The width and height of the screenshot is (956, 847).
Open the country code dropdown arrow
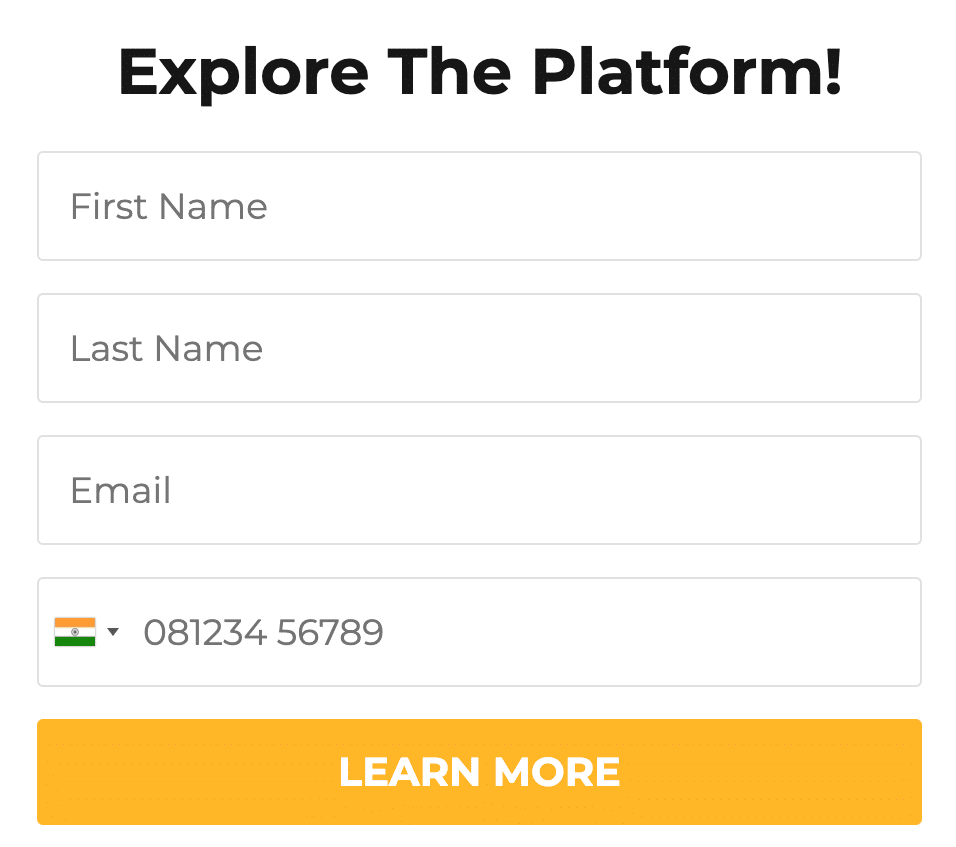coord(113,632)
